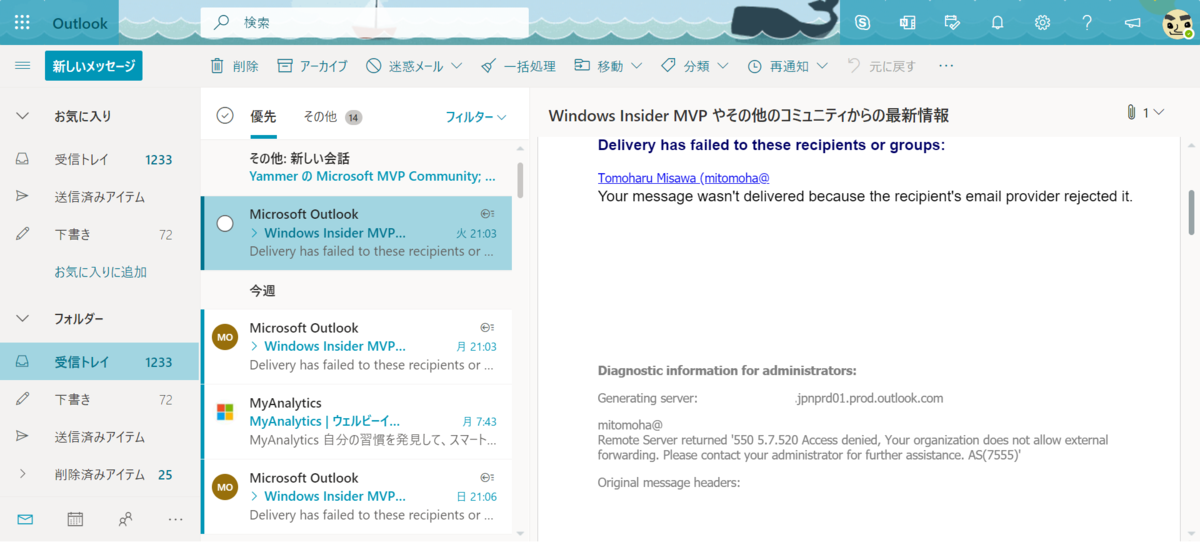
Task: Click the New message (新しいメッセージ) button
Action: 94,66
